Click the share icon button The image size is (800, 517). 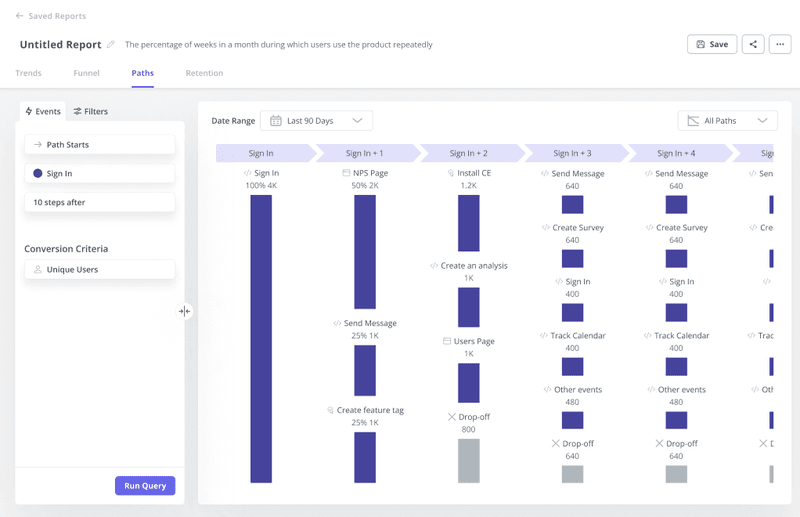tap(753, 44)
